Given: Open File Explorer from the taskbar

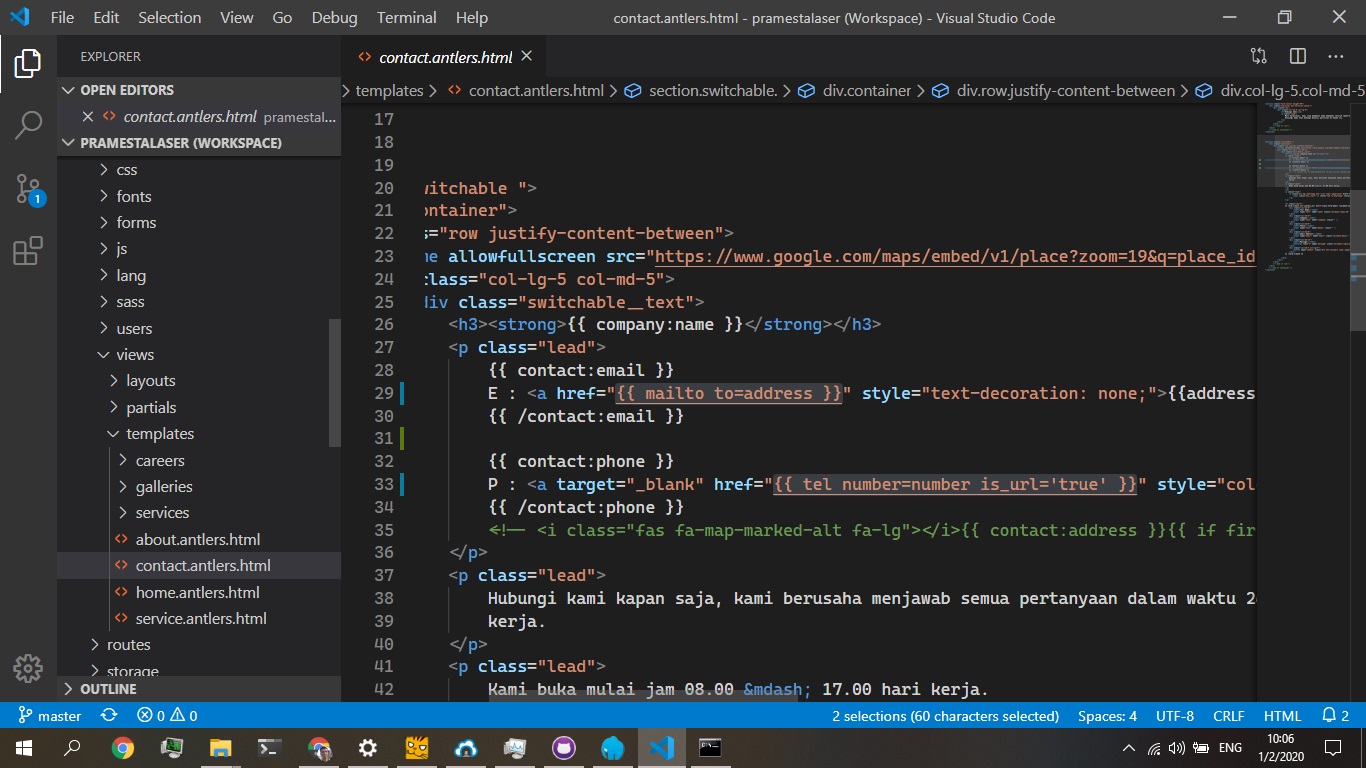Looking at the screenshot, I should [x=220, y=748].
